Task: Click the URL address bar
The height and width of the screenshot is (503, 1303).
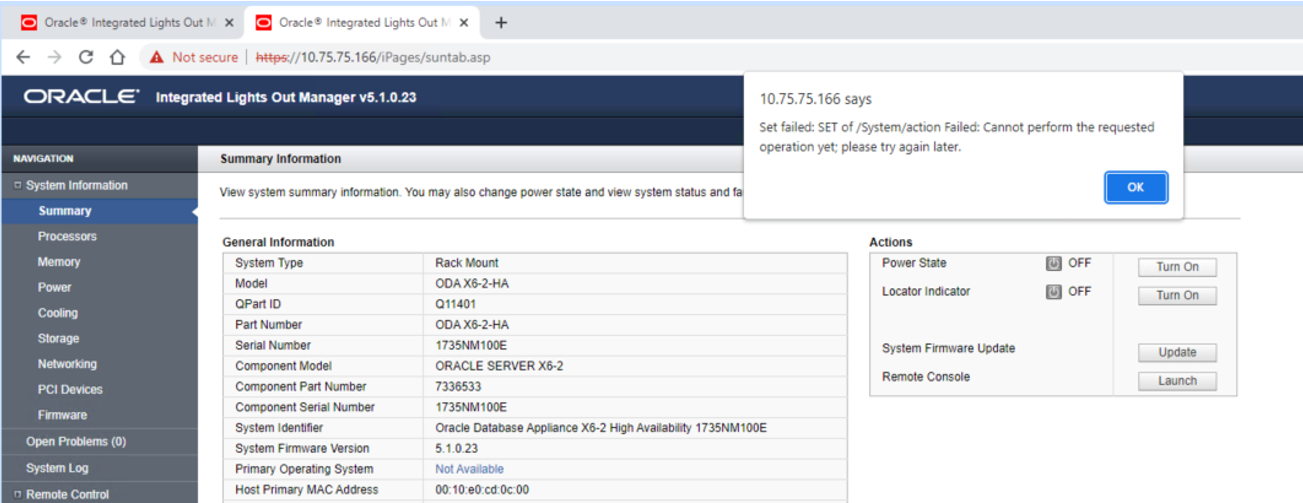Action: click(600, 57)
